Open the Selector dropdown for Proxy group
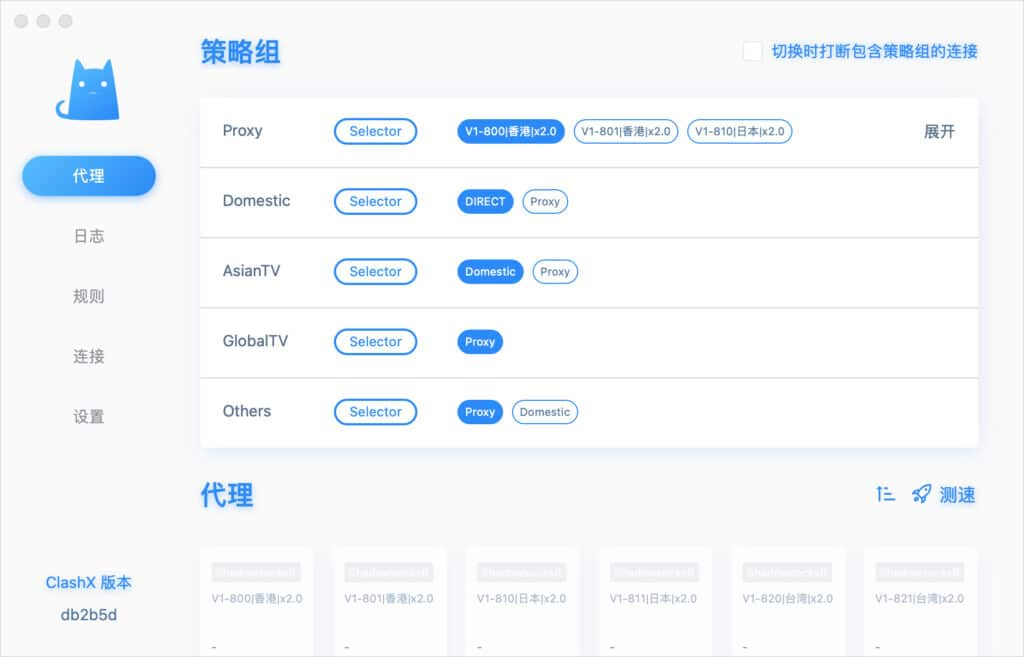Image resolution: width=1024 pixels, height=657 pixels. coord(375,131)
